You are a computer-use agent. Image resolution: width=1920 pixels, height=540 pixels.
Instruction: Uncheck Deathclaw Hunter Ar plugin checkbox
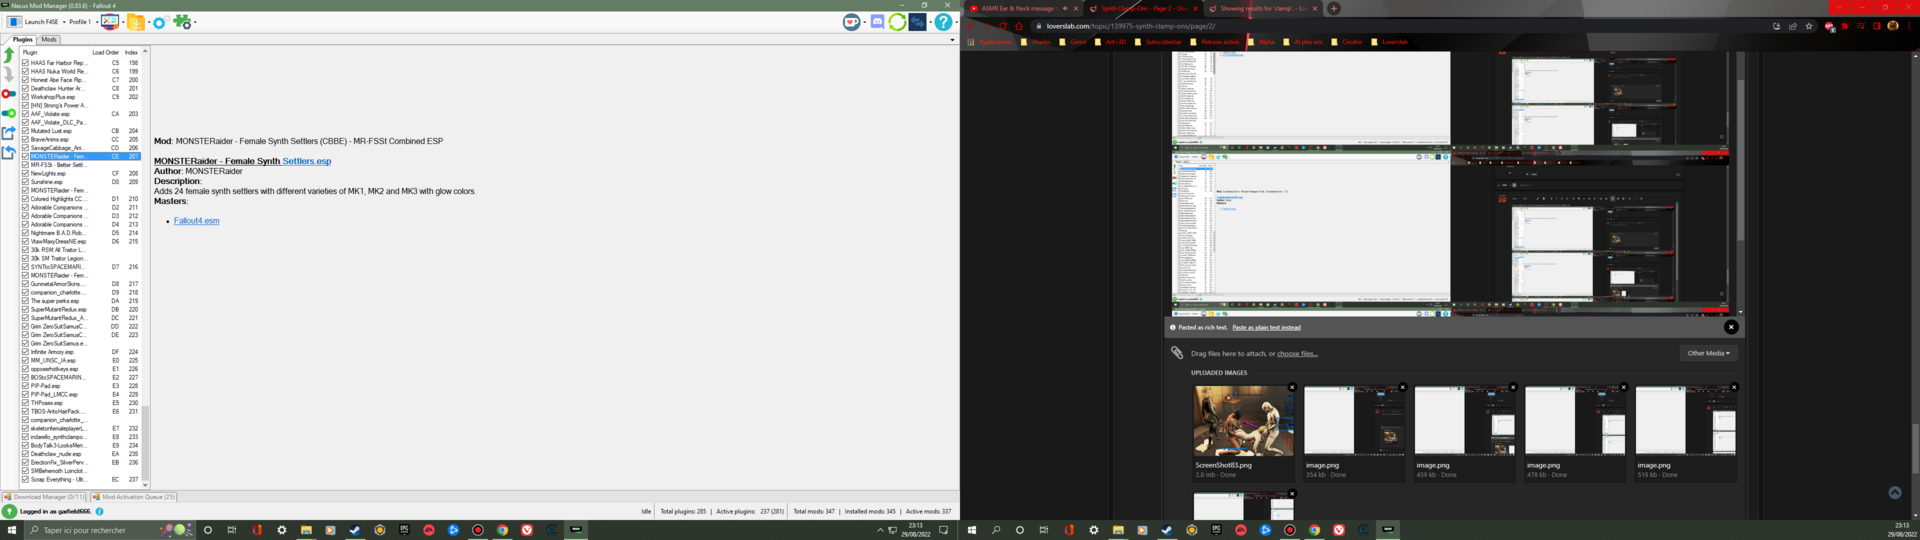(25, 88)
